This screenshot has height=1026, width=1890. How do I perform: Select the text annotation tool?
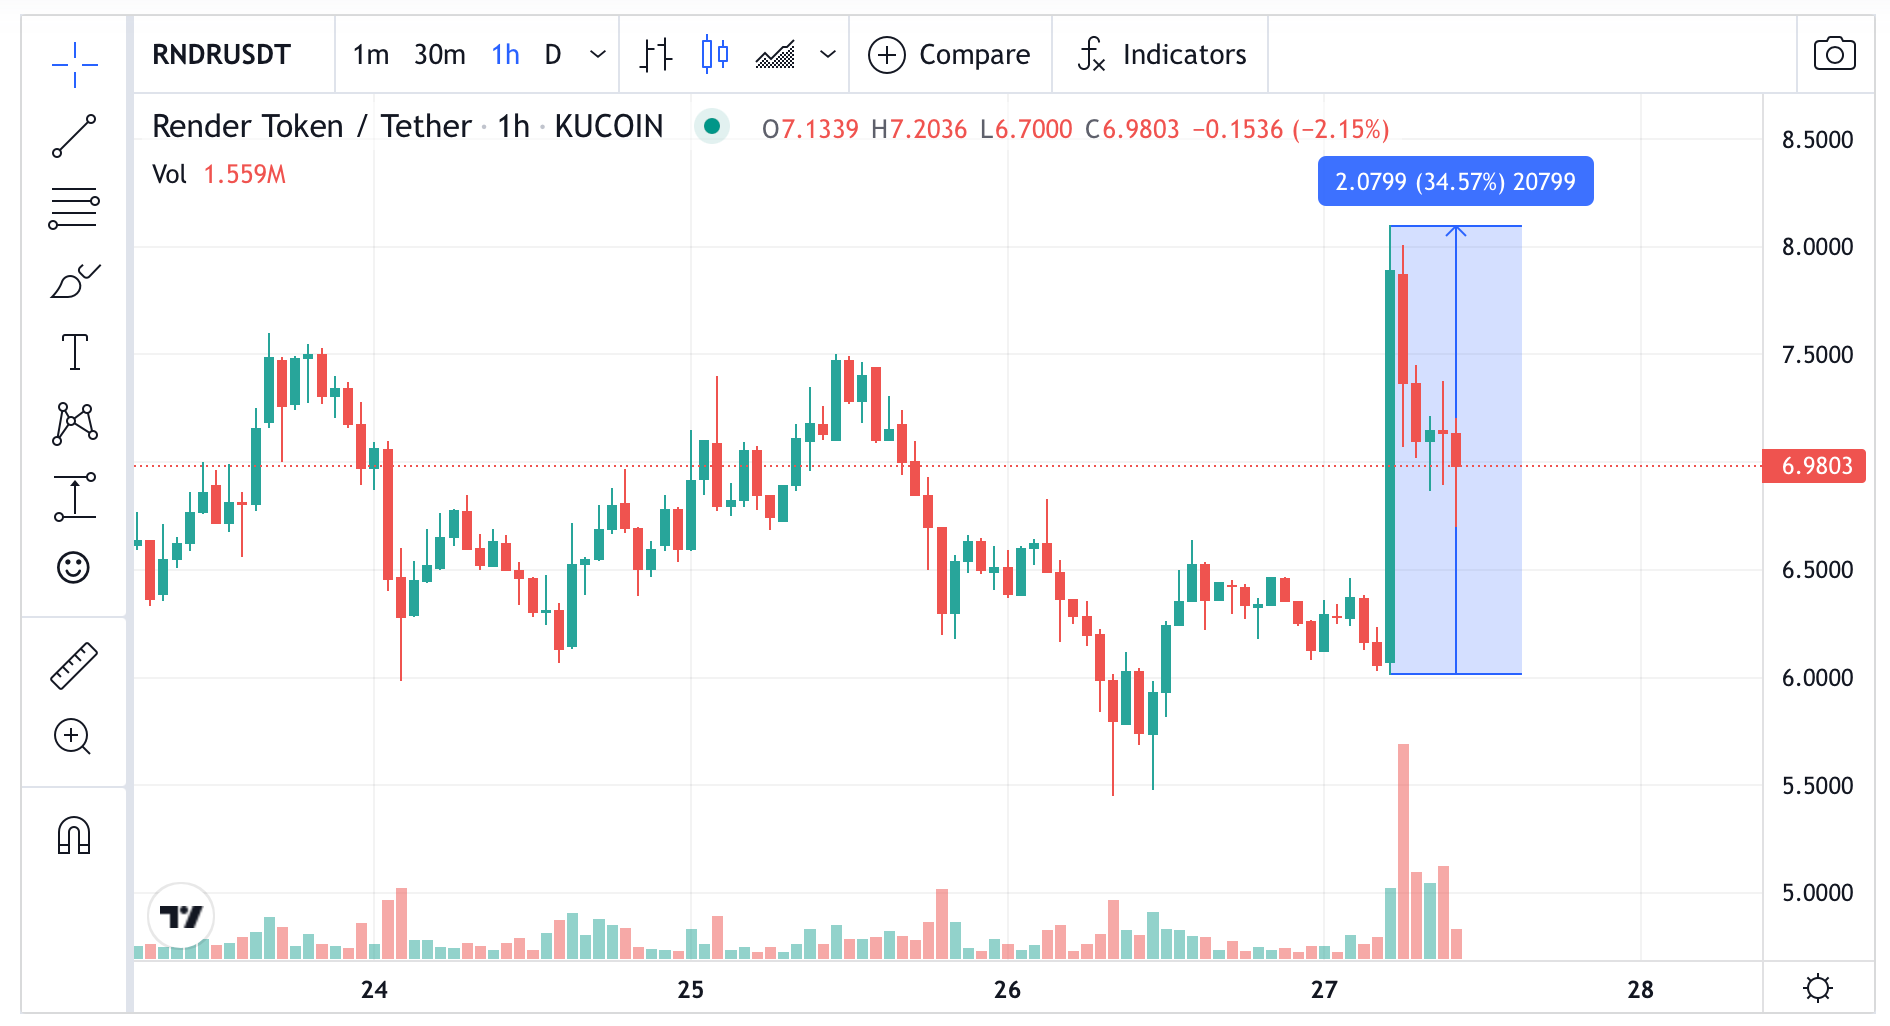[74, 352]
